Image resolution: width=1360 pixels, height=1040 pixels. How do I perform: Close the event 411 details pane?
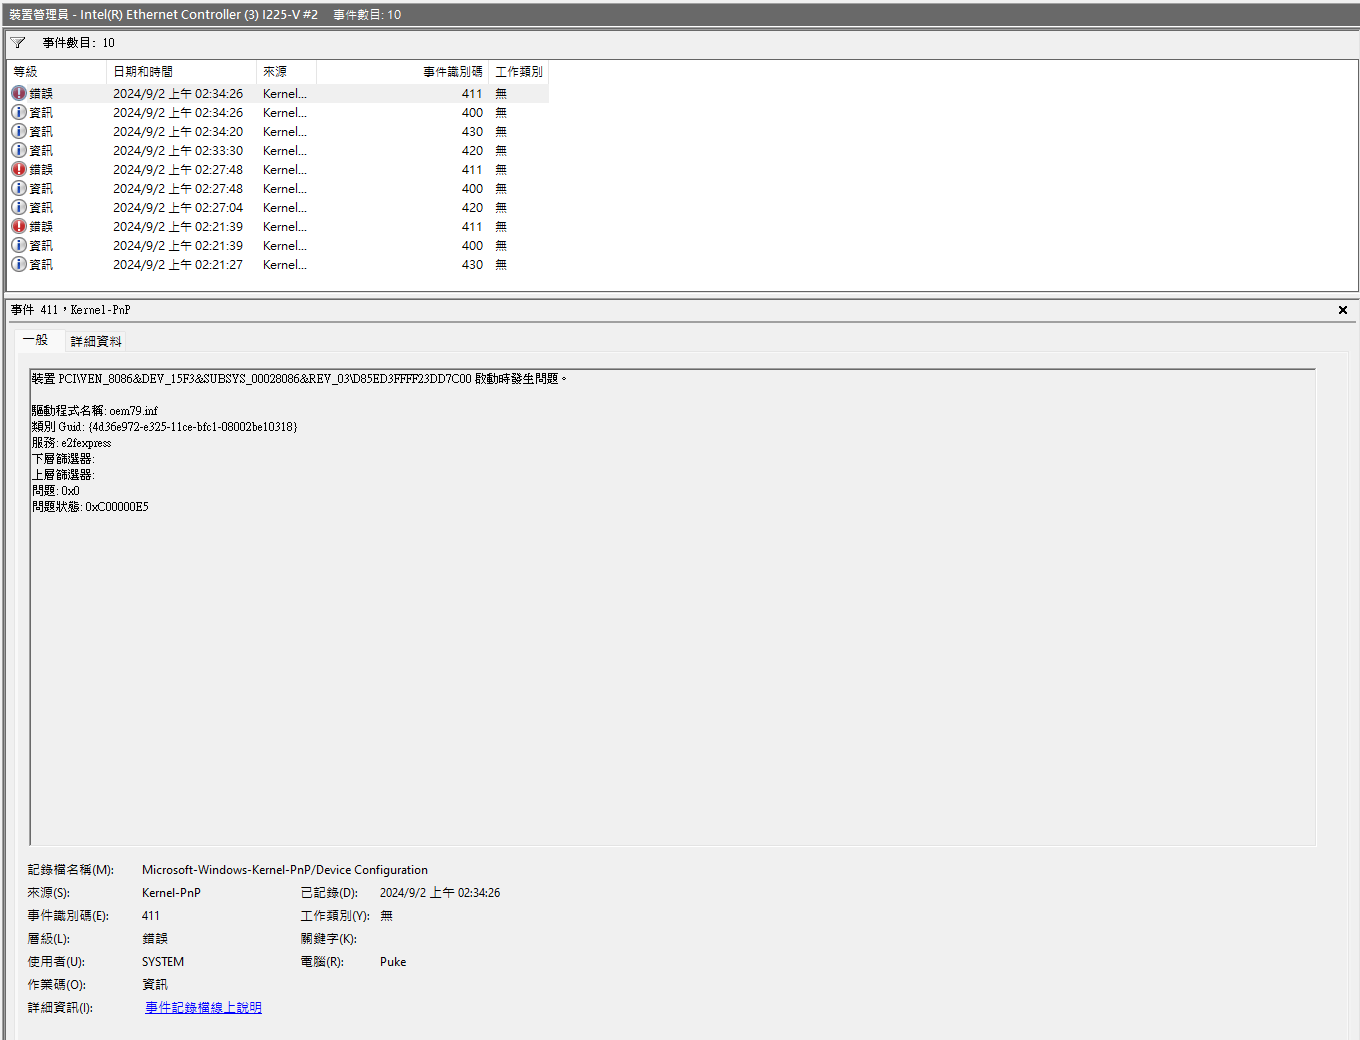click(1342, 309)
